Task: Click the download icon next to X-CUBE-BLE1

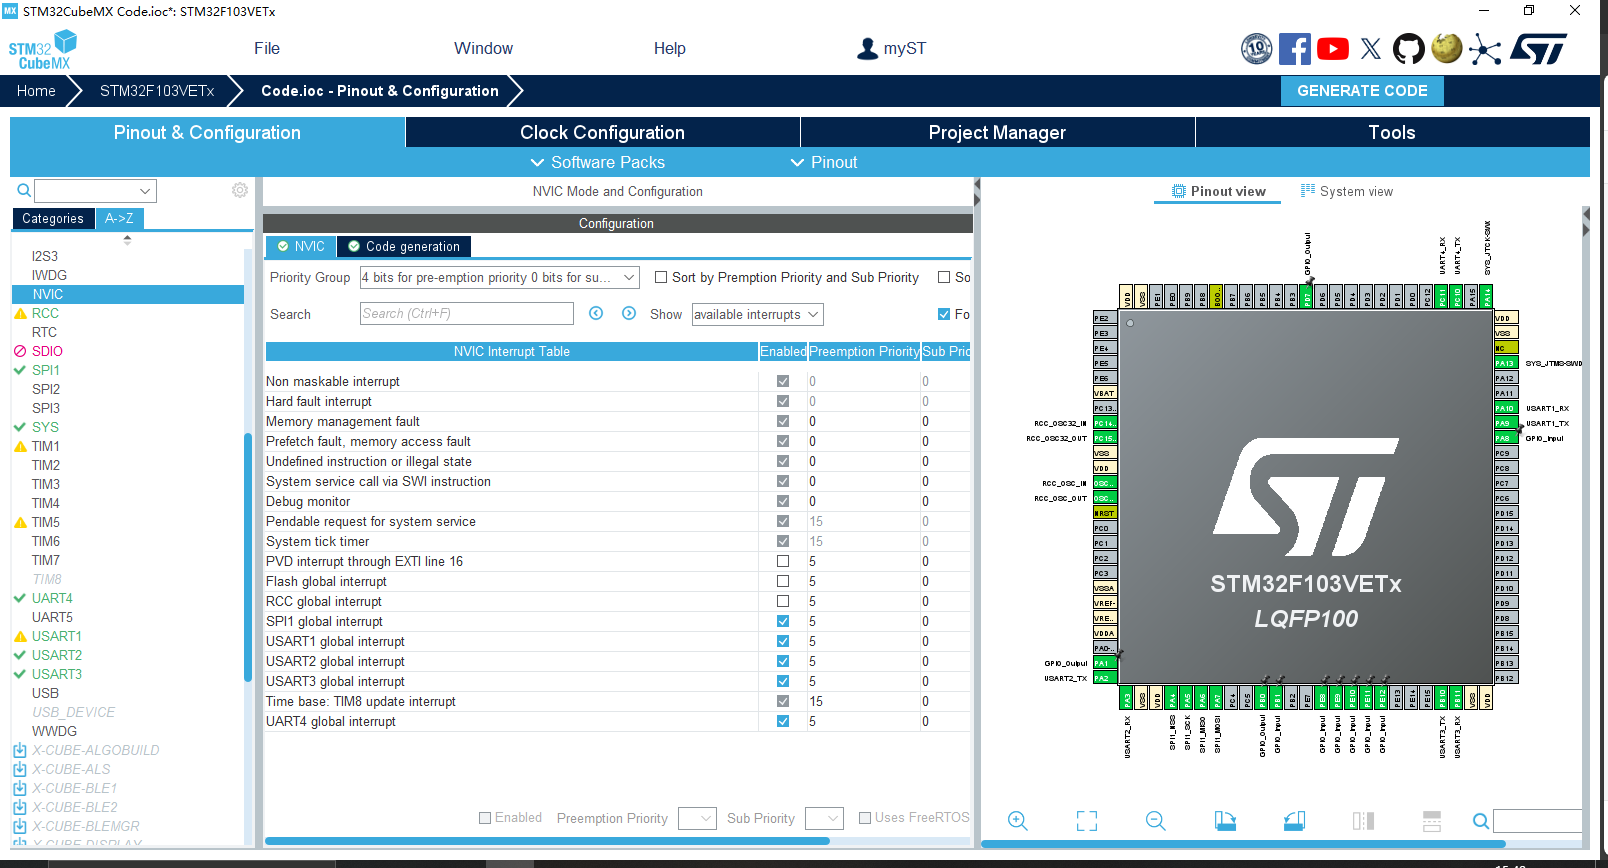Action: pyautogui.click(x=19, y=788)
